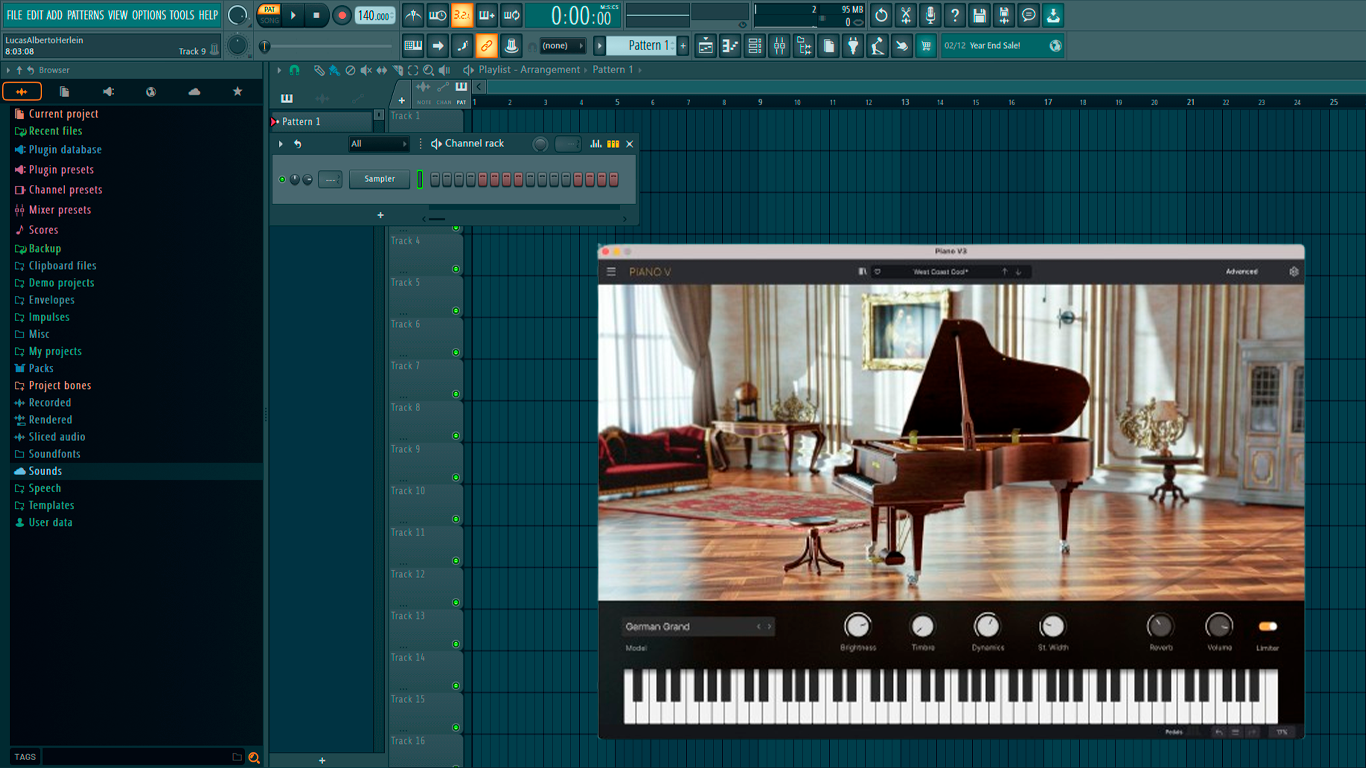
Task: Mute the Sampler channel via green LED
Action: 282,180
